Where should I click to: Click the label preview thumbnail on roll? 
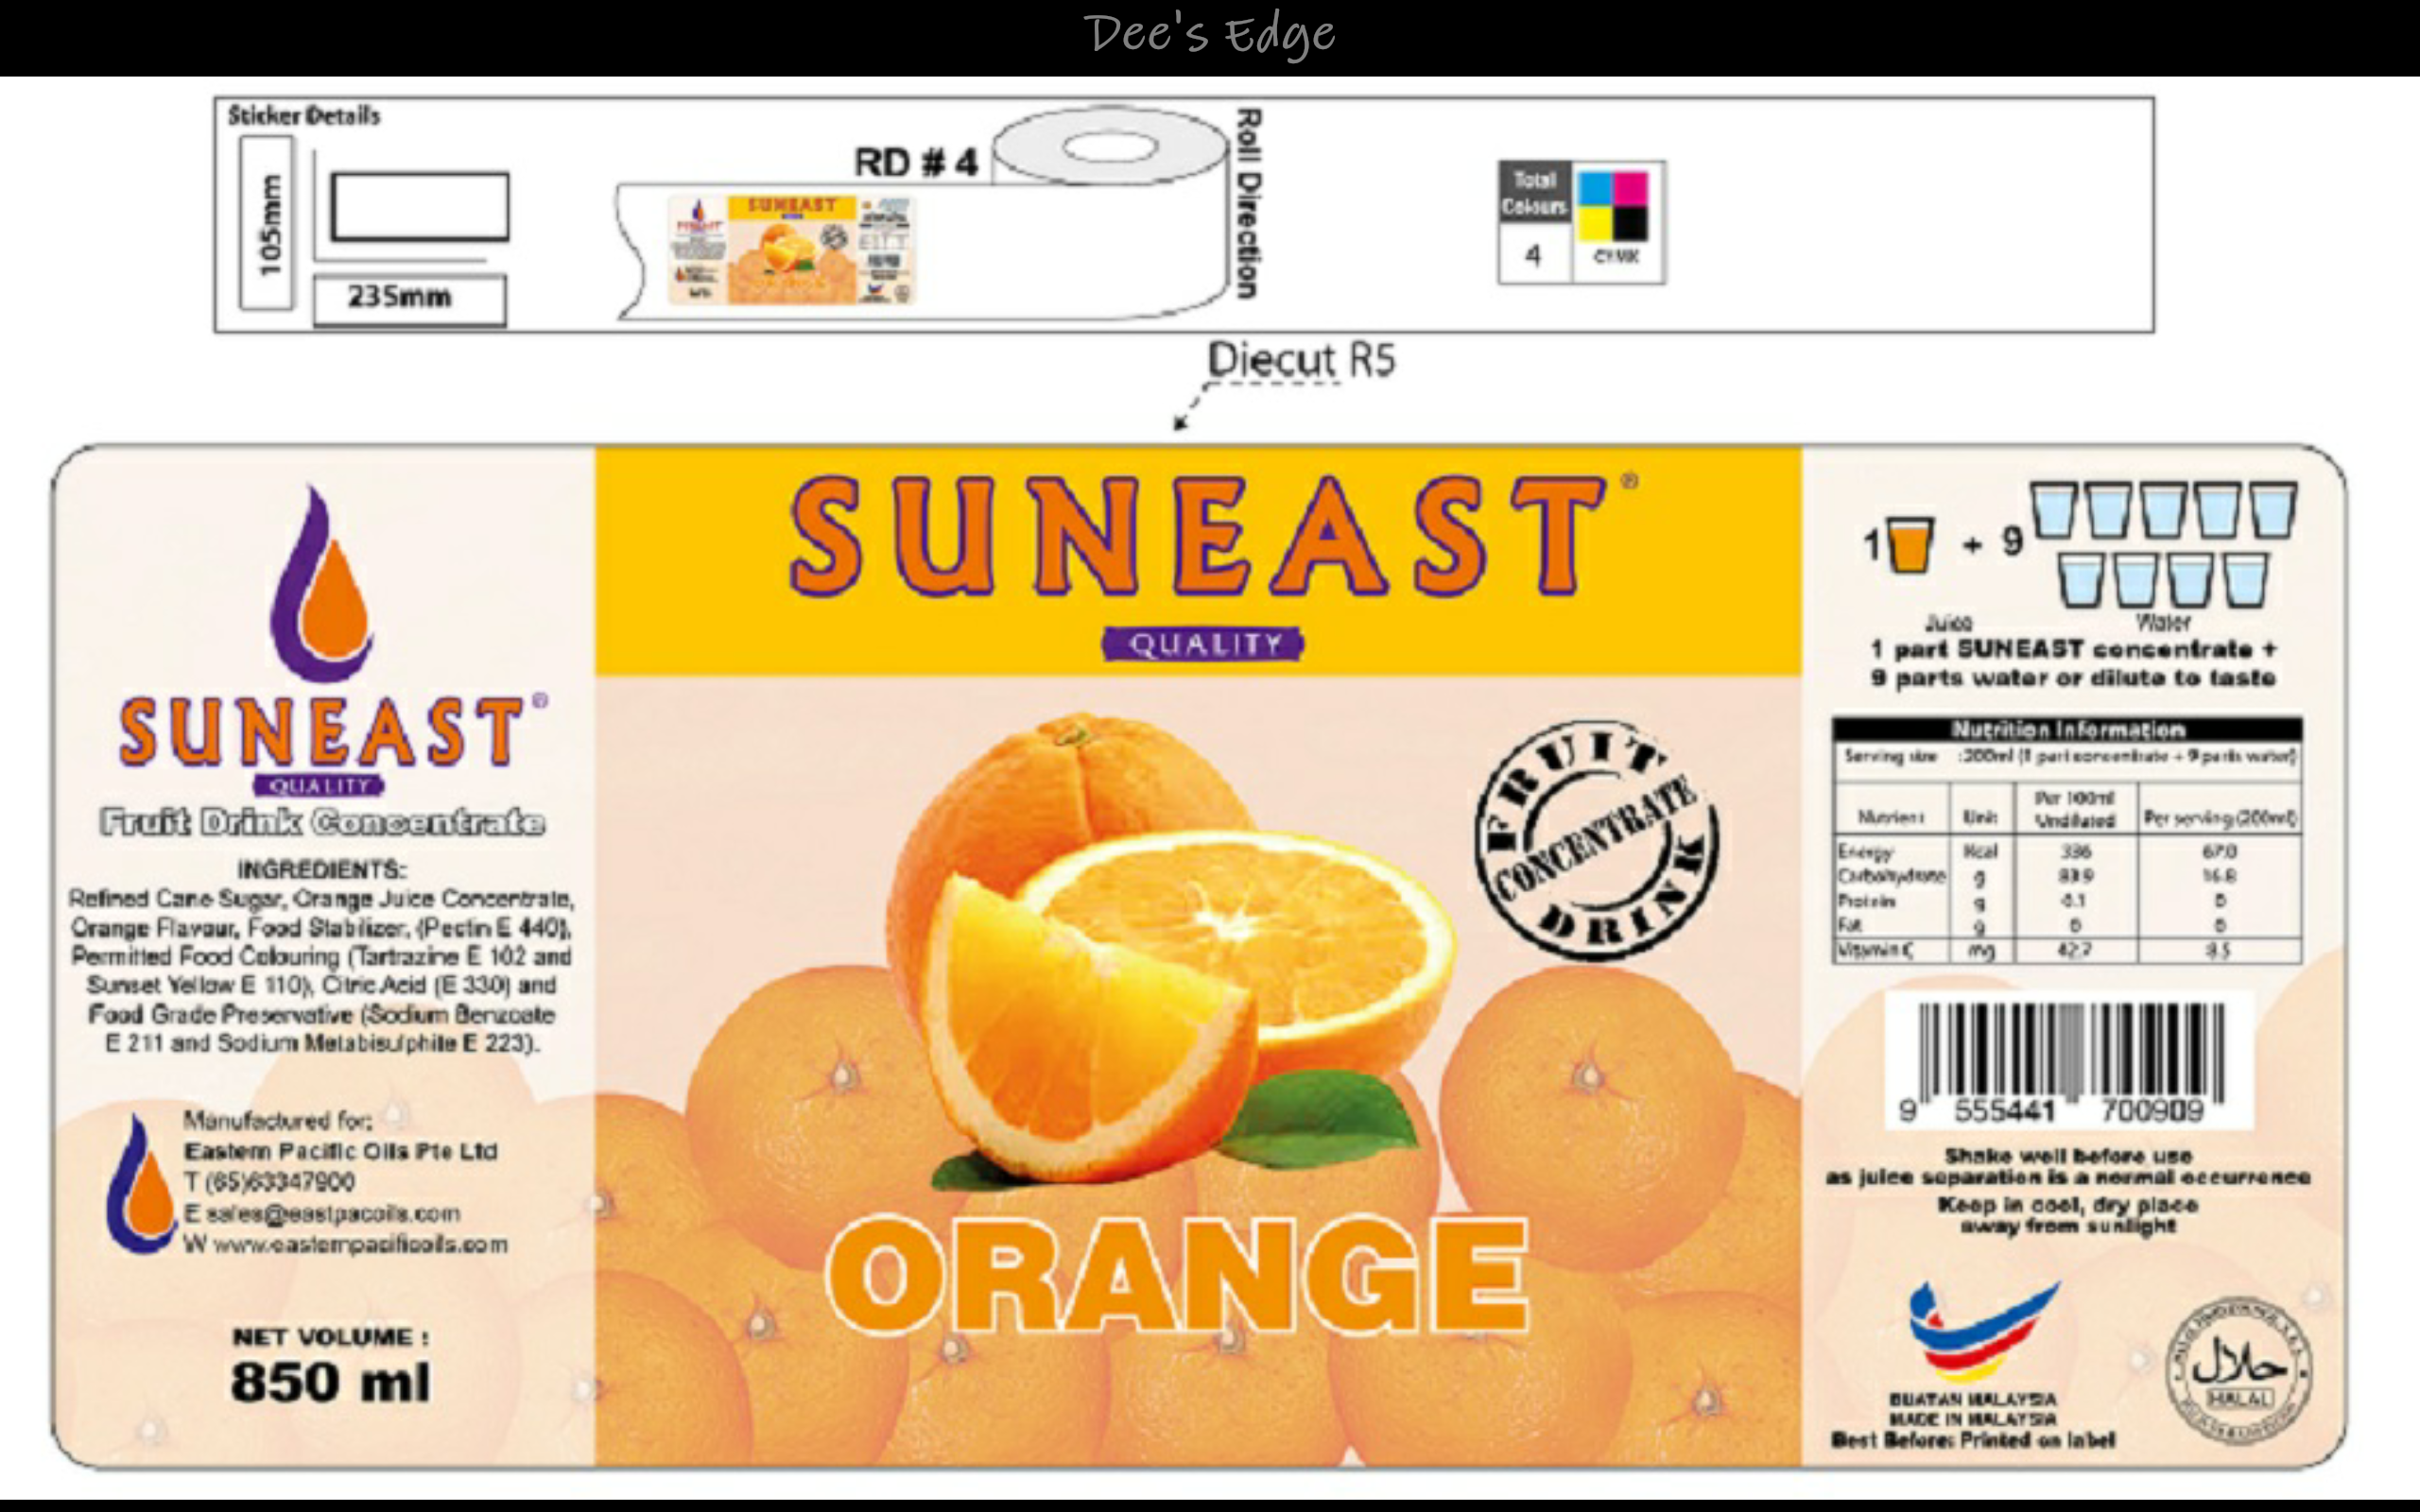coord(791,250)
